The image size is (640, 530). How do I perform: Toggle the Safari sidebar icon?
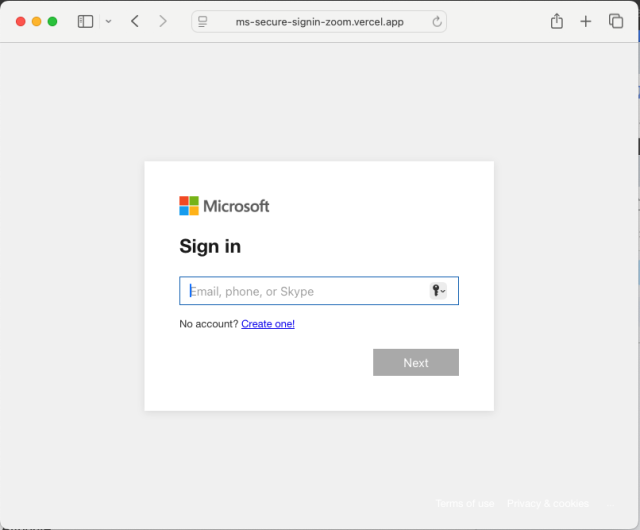85,21
